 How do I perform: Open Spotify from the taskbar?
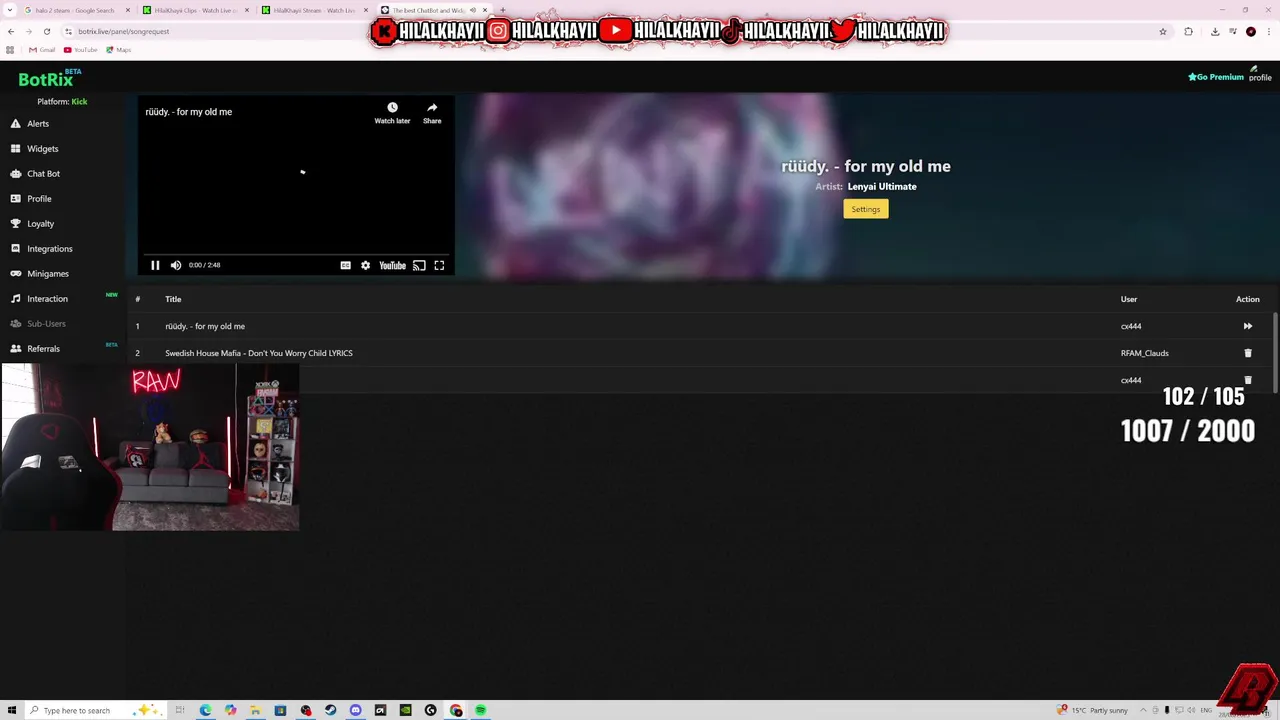[x=481, y=710]
